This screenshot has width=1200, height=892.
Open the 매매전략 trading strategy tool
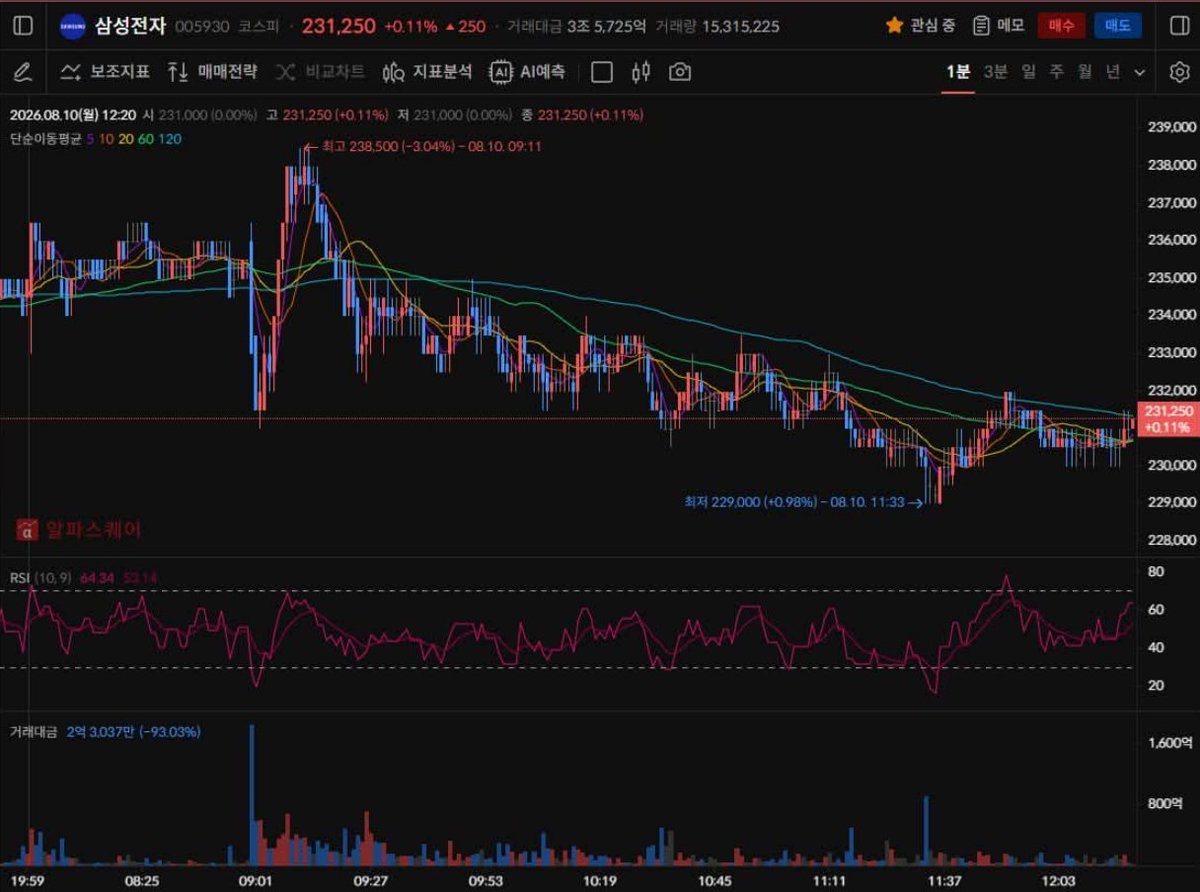coord(213,72)
